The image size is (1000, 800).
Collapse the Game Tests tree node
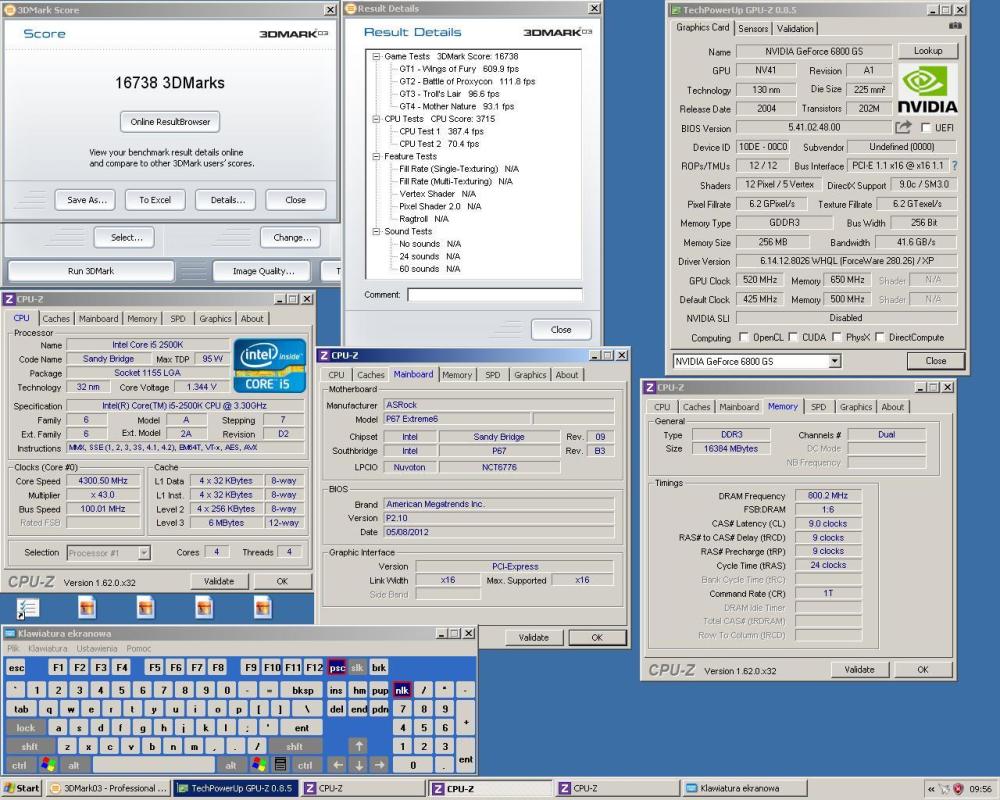click(376, 56)
